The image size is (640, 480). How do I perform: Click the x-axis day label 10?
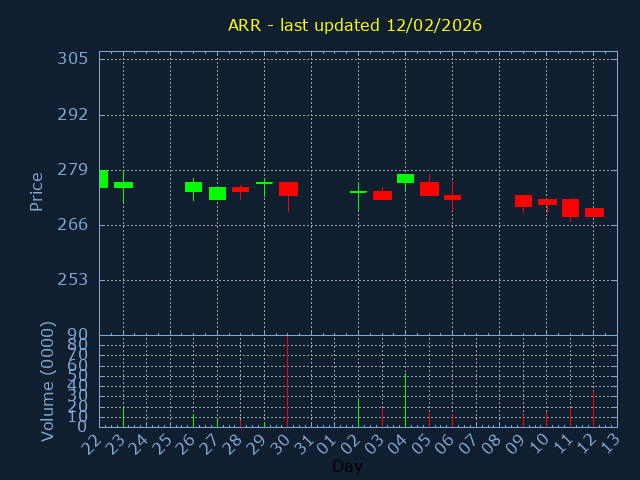tap(539, 443)
